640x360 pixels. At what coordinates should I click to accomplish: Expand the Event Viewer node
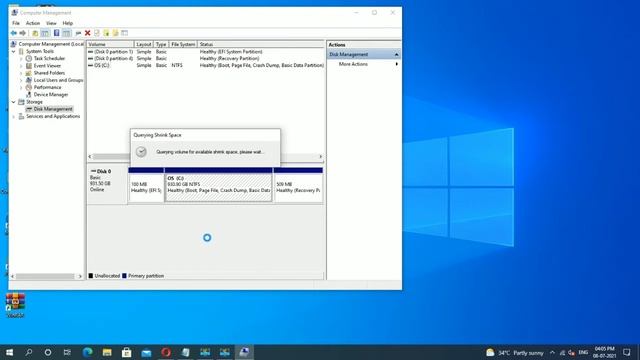(x=21, y=66)
